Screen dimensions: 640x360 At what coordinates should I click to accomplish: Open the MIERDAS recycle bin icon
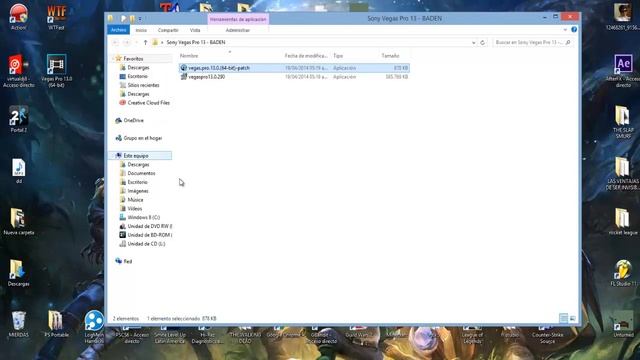pos(18,324)
